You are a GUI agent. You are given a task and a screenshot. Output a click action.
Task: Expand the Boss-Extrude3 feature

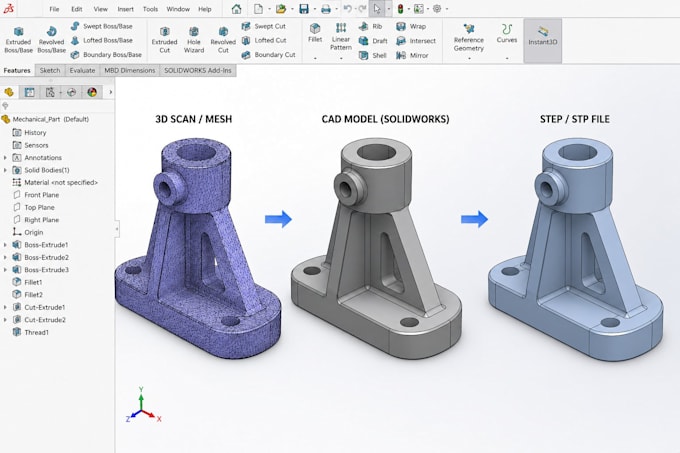5,270
